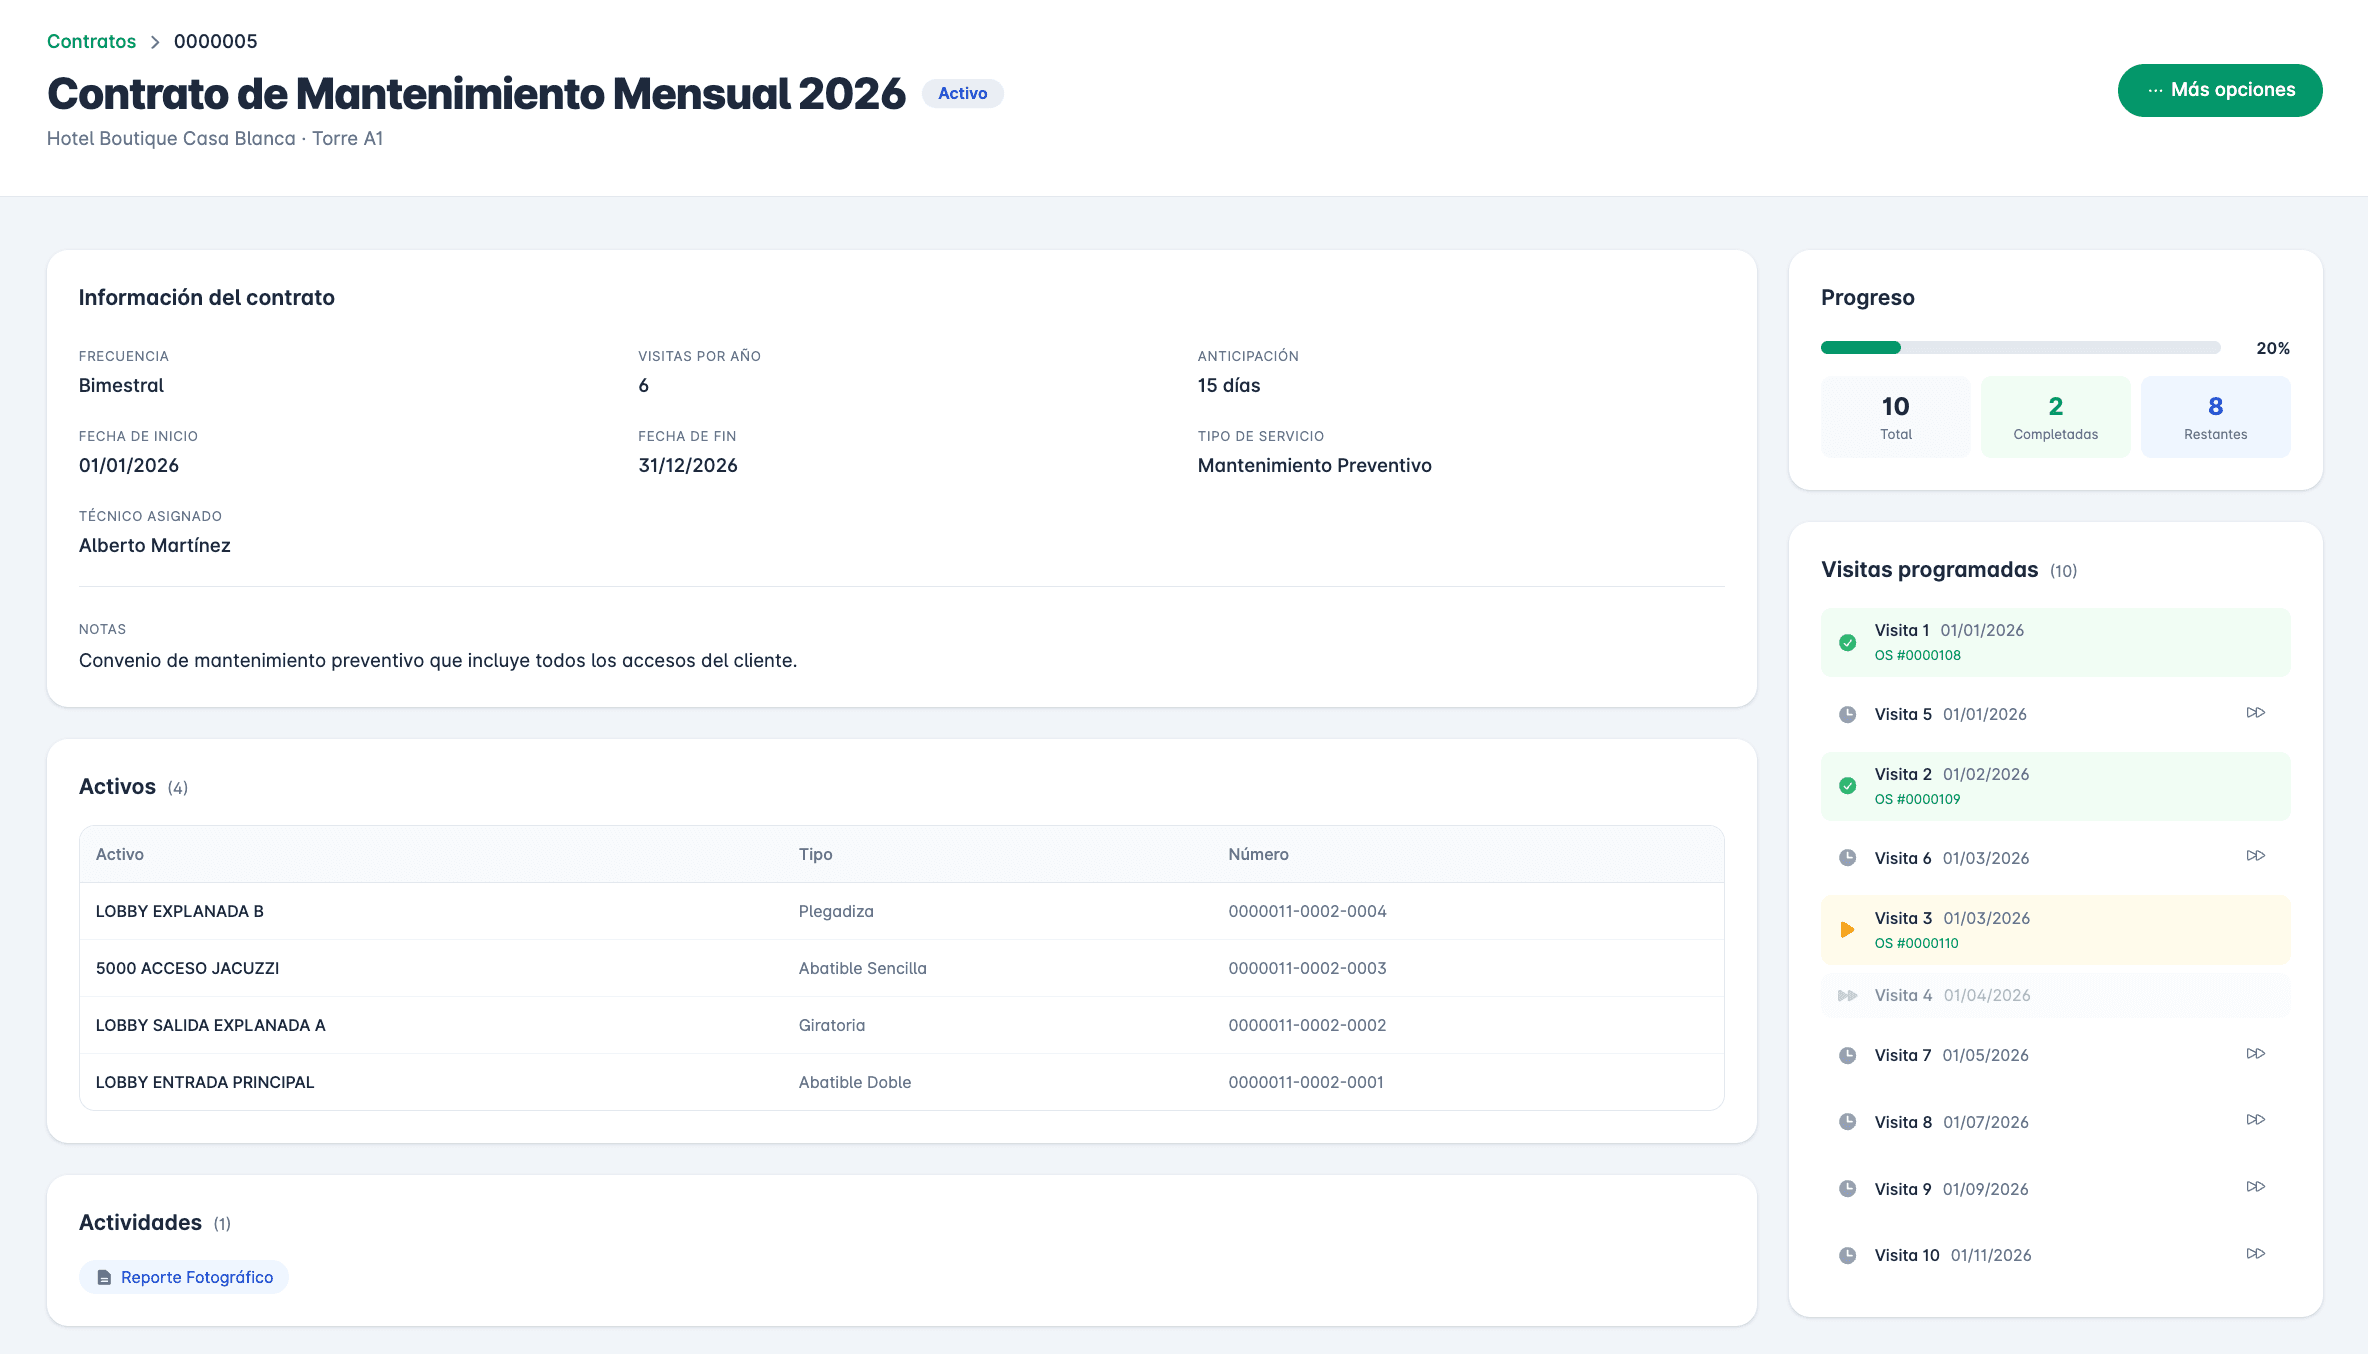This screenshot has height=1354, width=2368.
Task: Click skip icon on Visita 6 row
Action: 2255,856
